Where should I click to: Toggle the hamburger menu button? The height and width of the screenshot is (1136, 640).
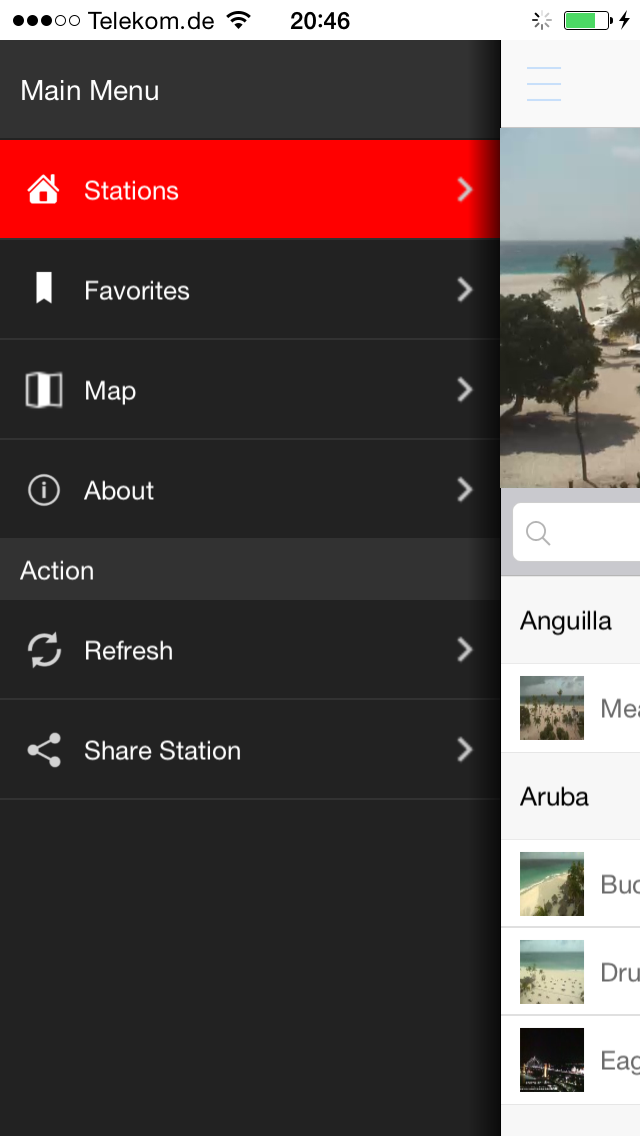(x=544, y=84)
